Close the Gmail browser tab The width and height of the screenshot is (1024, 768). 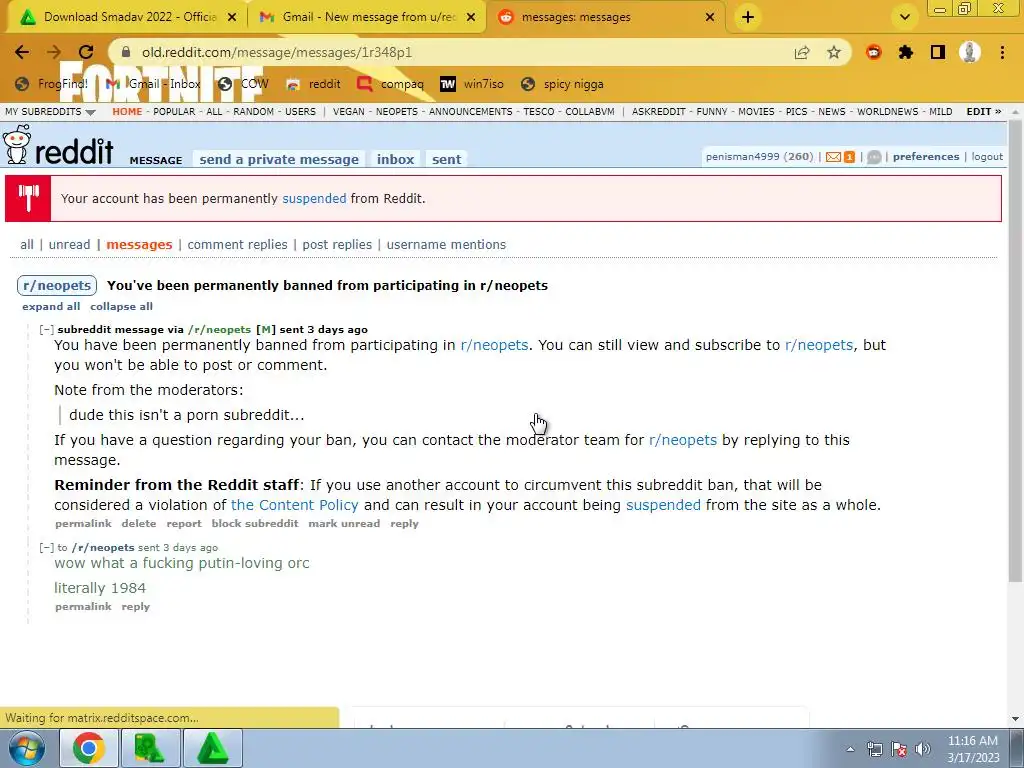[x=471, y=17]
